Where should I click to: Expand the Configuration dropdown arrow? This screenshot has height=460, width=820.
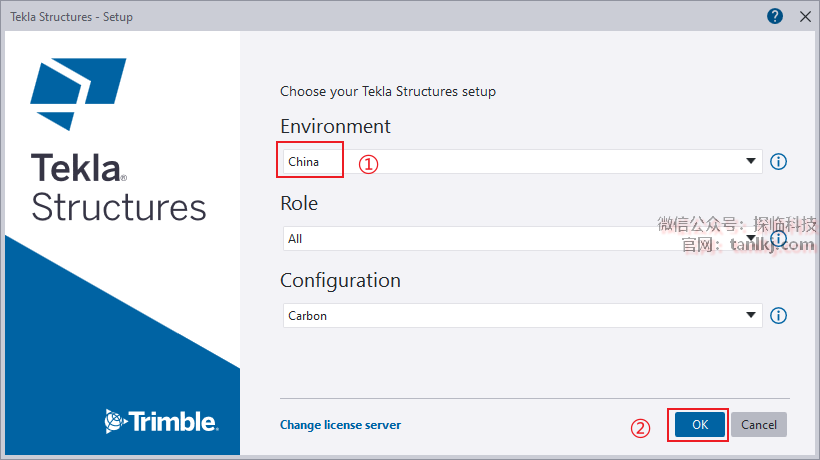click(751, 316)
